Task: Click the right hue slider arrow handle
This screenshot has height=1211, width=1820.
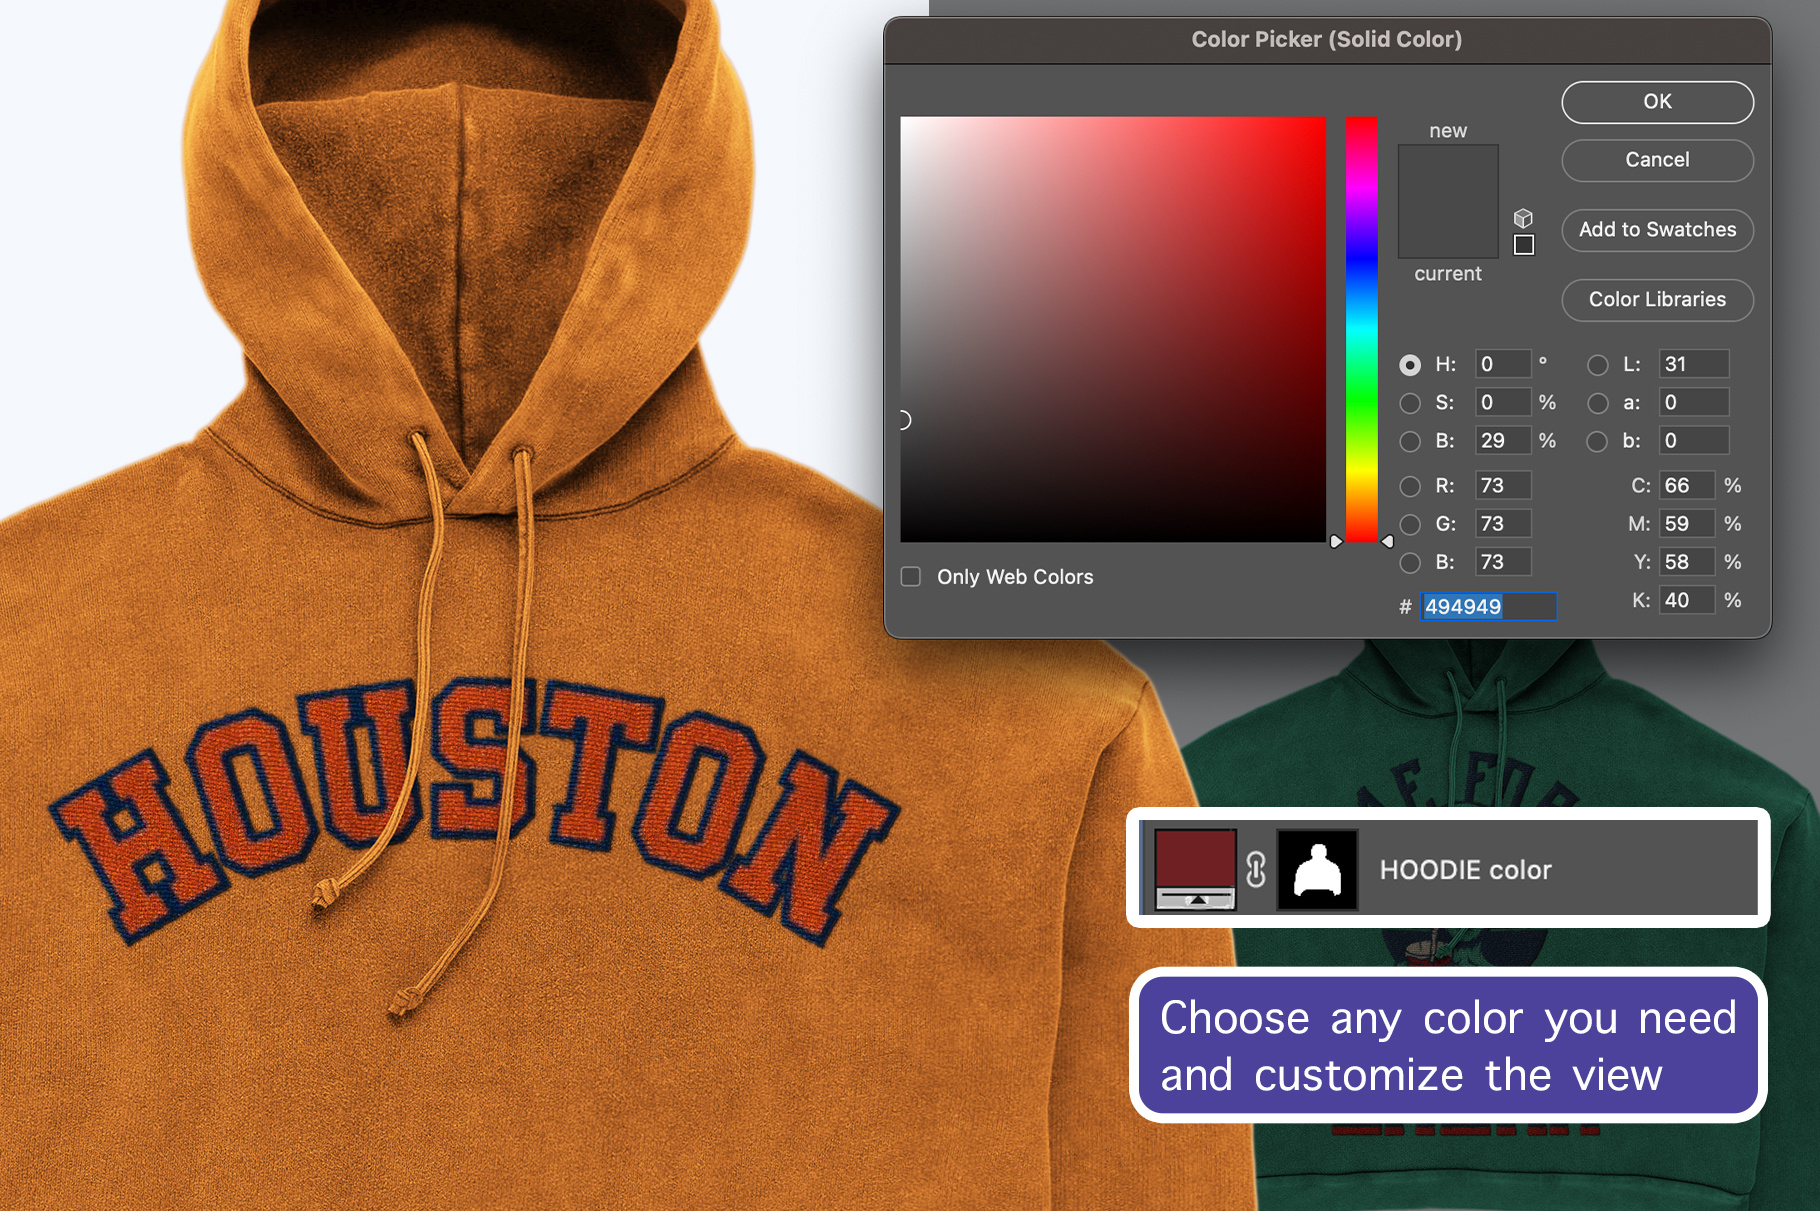Action: tap(1387, 541)
